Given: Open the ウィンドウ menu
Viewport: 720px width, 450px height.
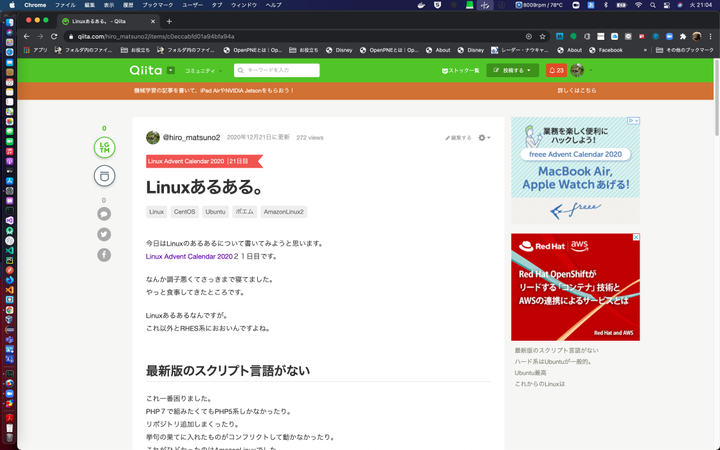Looking at the screenshot, I should 244,5.
